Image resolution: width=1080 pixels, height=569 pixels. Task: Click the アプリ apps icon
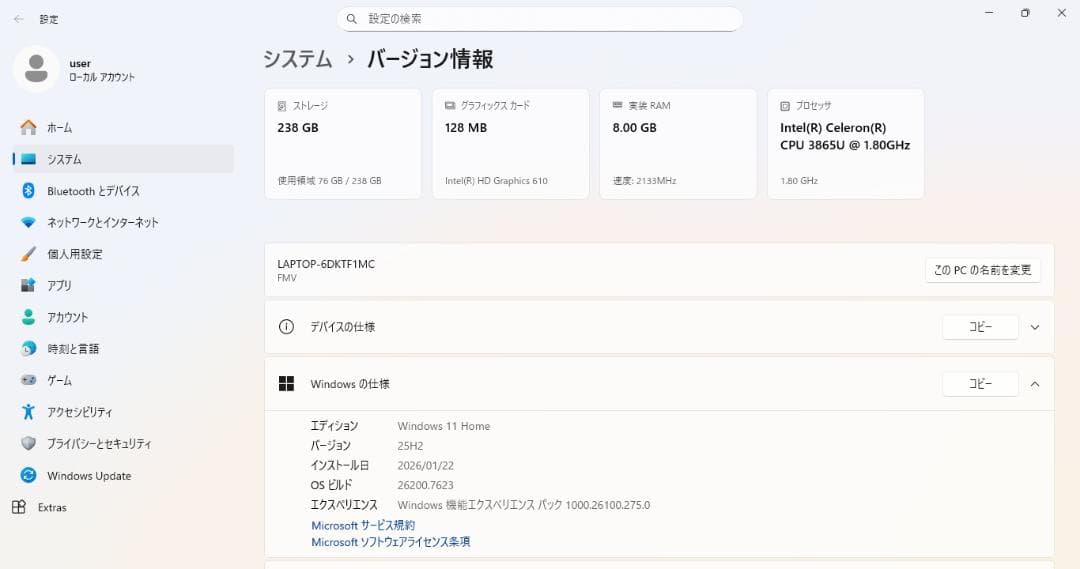point(28,285)
